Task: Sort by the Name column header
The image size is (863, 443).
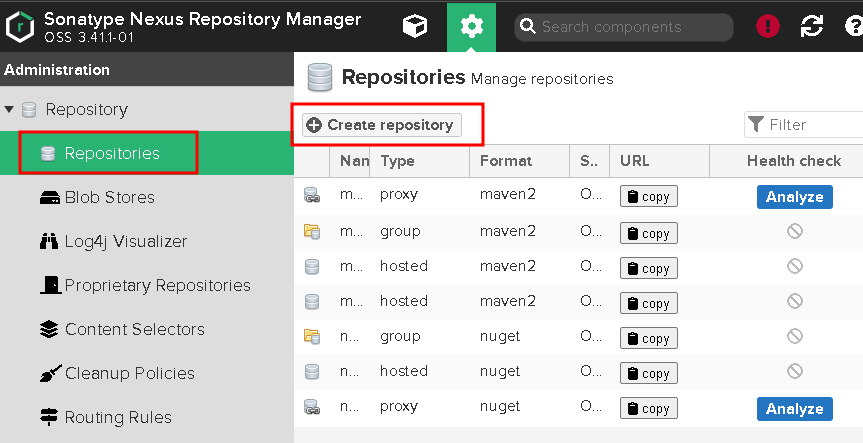Action: click(x=349, y=161)
